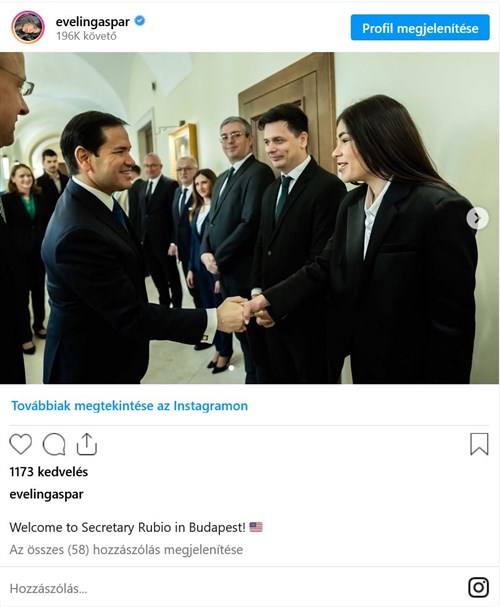View all 58 comments link
Screen dimensions: 500x607
pyautogui.click(x=126, y=549)
